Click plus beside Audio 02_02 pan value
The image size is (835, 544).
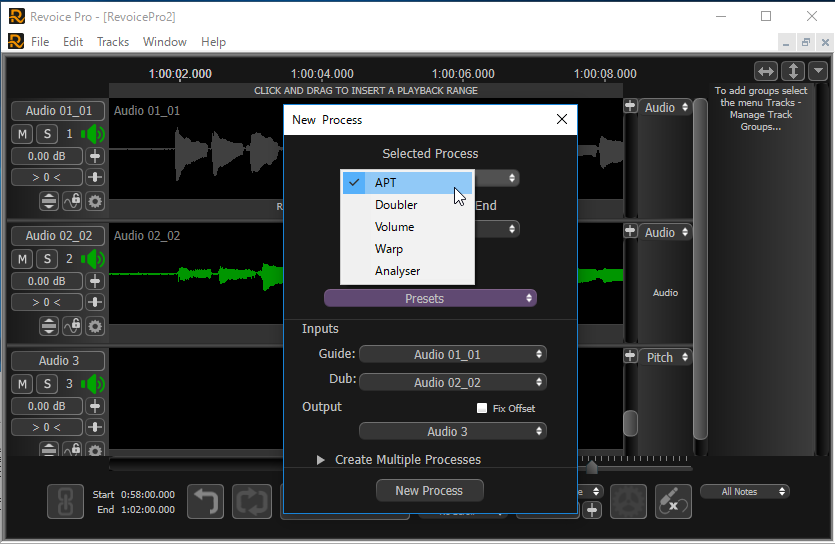tap(95, 302)
